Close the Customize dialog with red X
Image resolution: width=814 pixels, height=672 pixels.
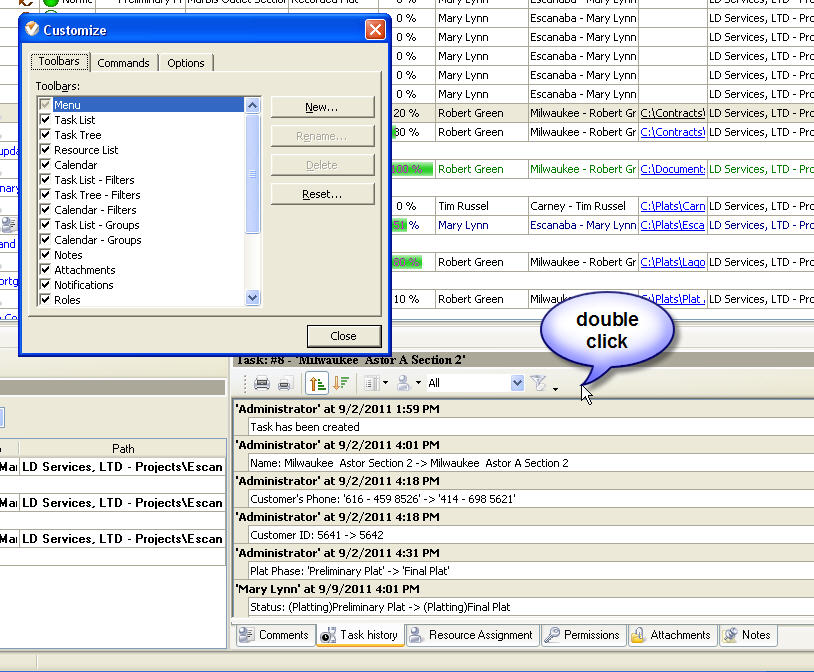375,29
